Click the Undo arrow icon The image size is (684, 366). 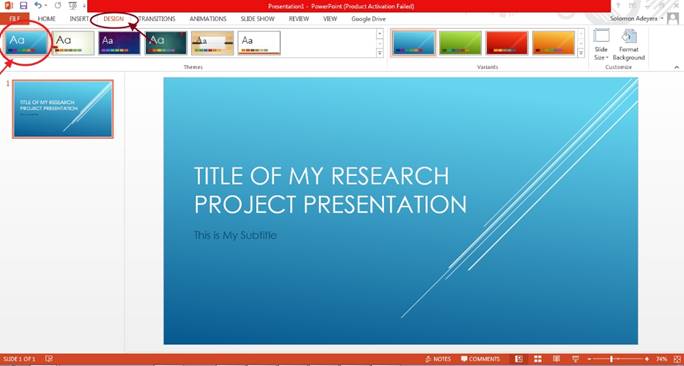(x=38, y=5)
